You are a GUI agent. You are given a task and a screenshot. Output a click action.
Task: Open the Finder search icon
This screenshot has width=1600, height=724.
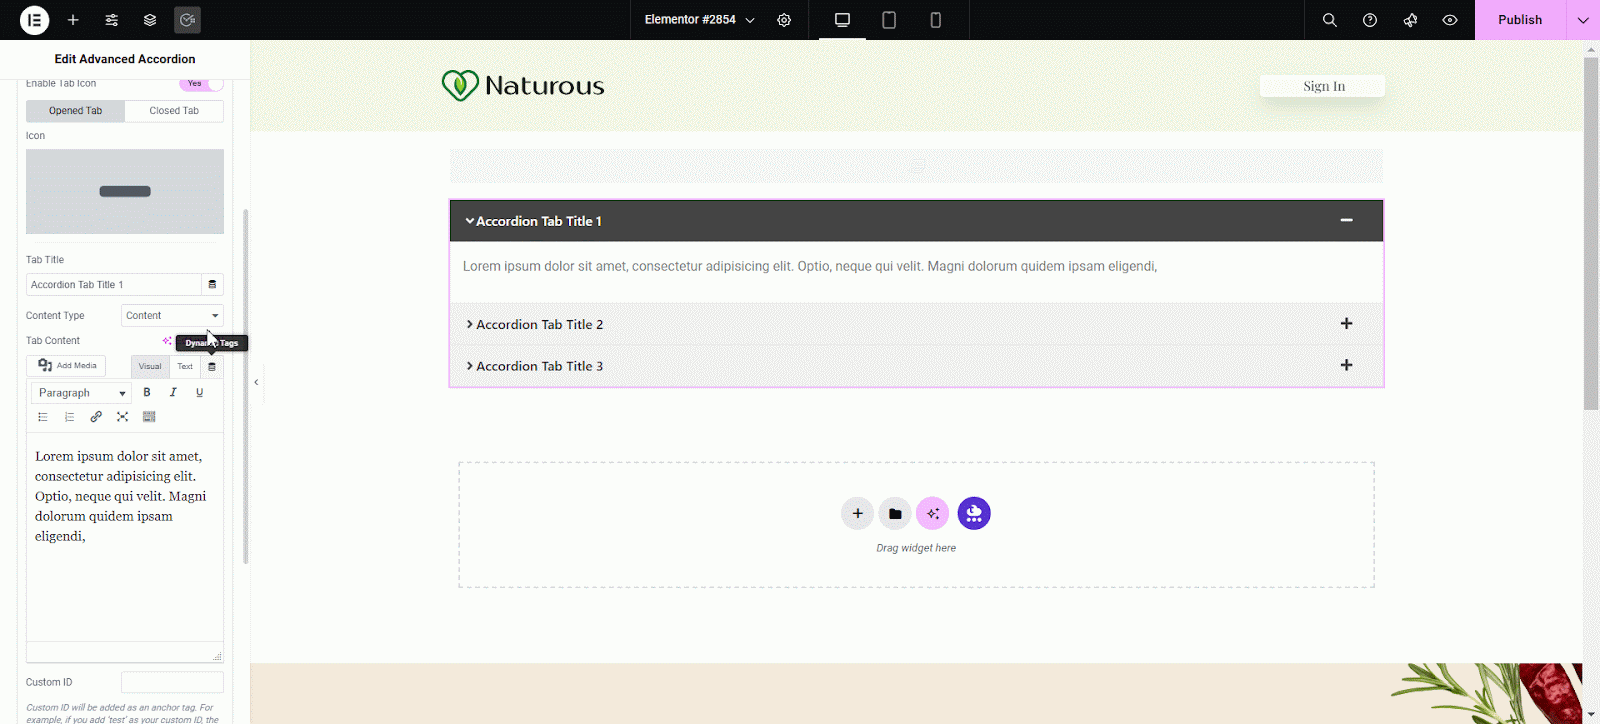(x=1329, y=20)
